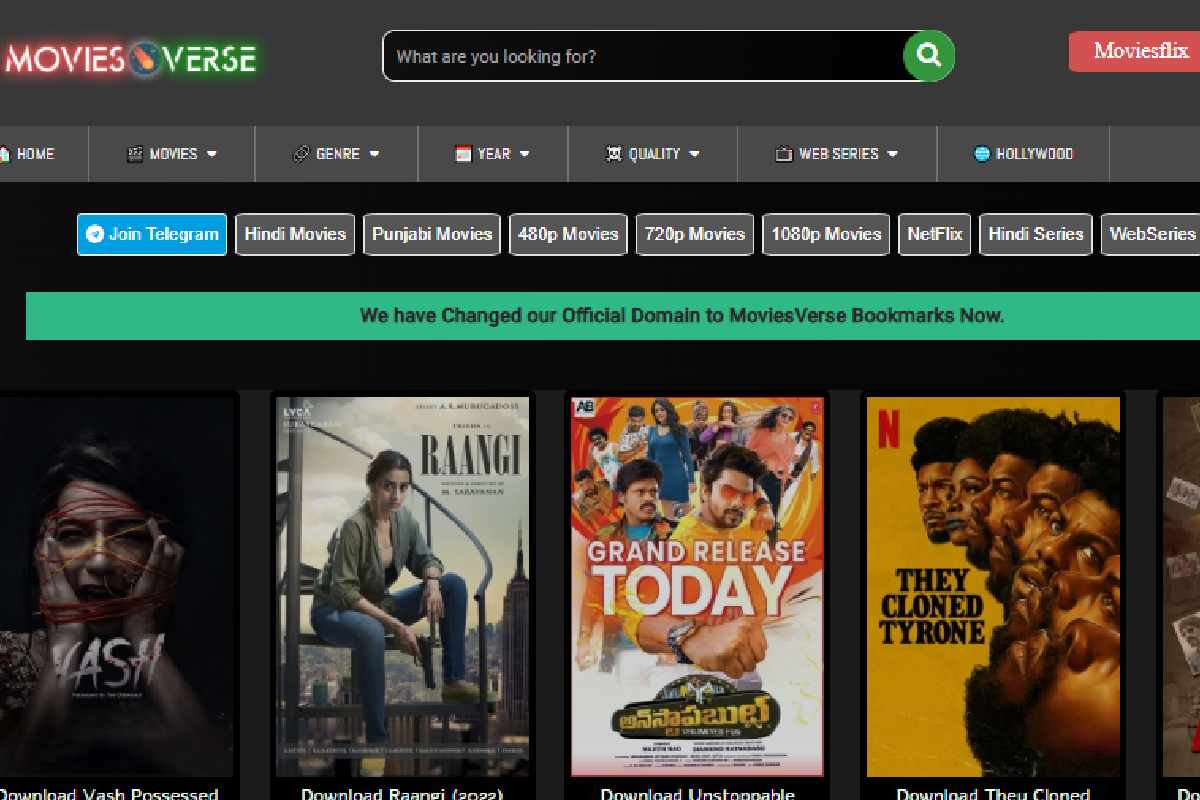The width and height of the screenshot is (1200, 800).
Task: Click the Join Telegram button
Action: 152,234
